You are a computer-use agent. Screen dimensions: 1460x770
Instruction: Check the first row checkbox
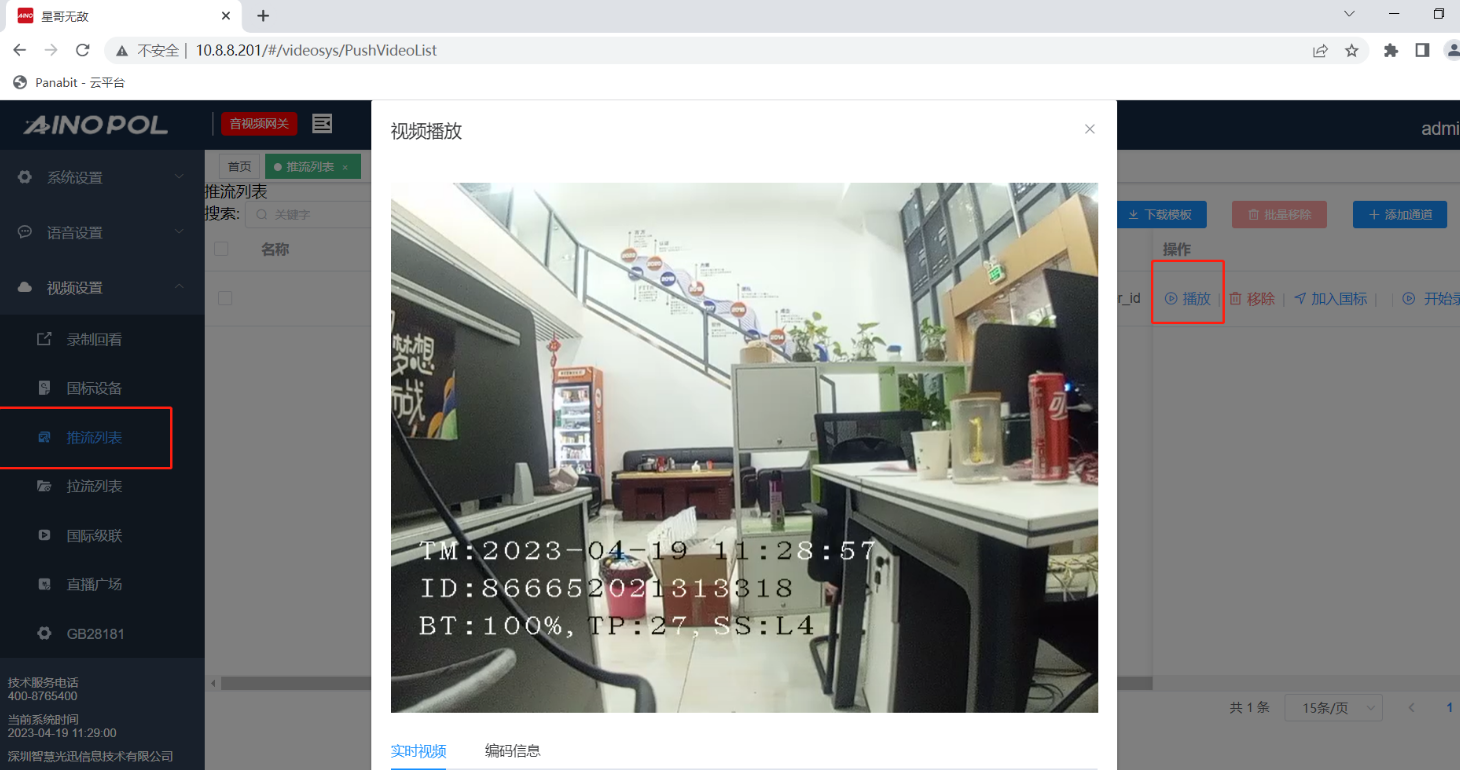click(225, 298)
